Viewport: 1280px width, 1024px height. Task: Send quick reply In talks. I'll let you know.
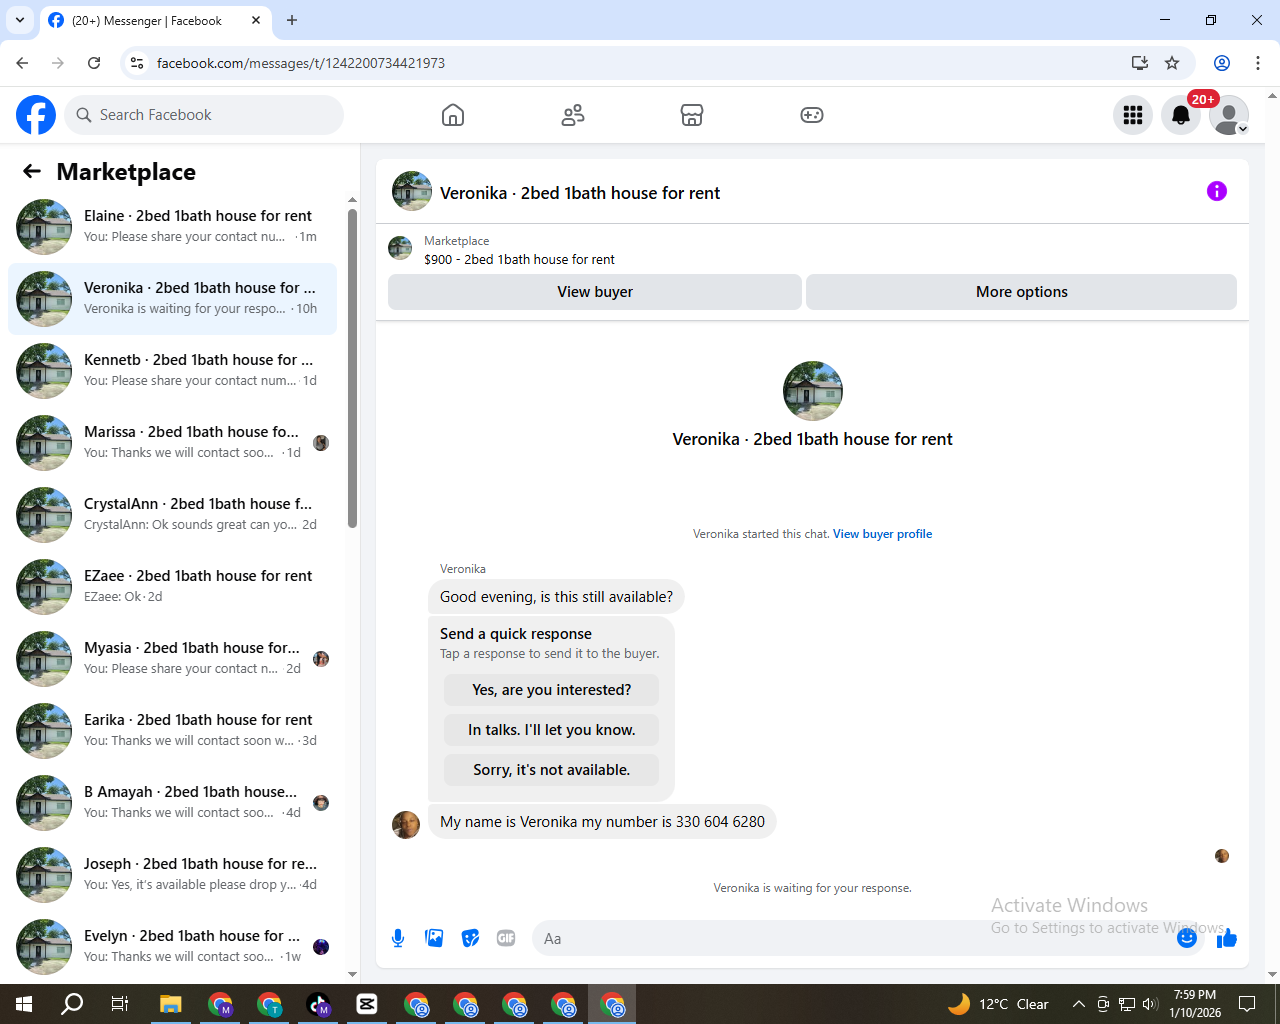(551, 730)
